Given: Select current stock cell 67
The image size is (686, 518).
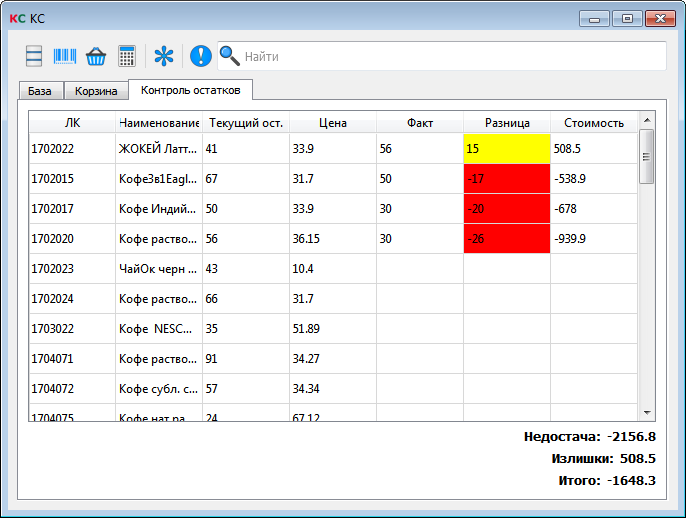Looking at the screenshot, I should (246, 178).
